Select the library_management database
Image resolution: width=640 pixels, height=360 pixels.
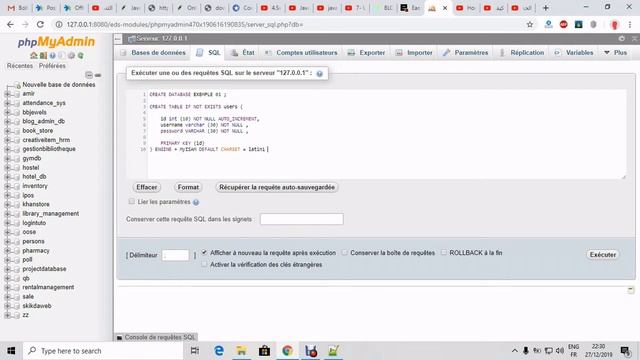coord(51,213)
